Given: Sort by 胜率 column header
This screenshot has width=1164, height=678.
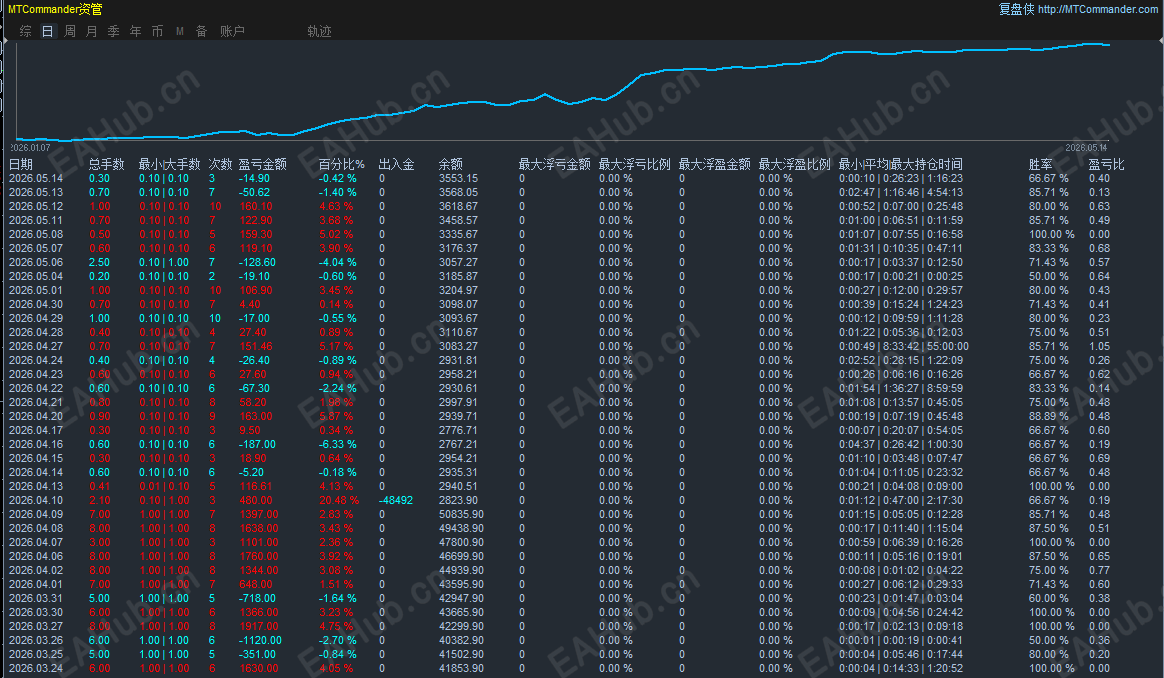Looking at the screenshot, I should click(1041, 164).
